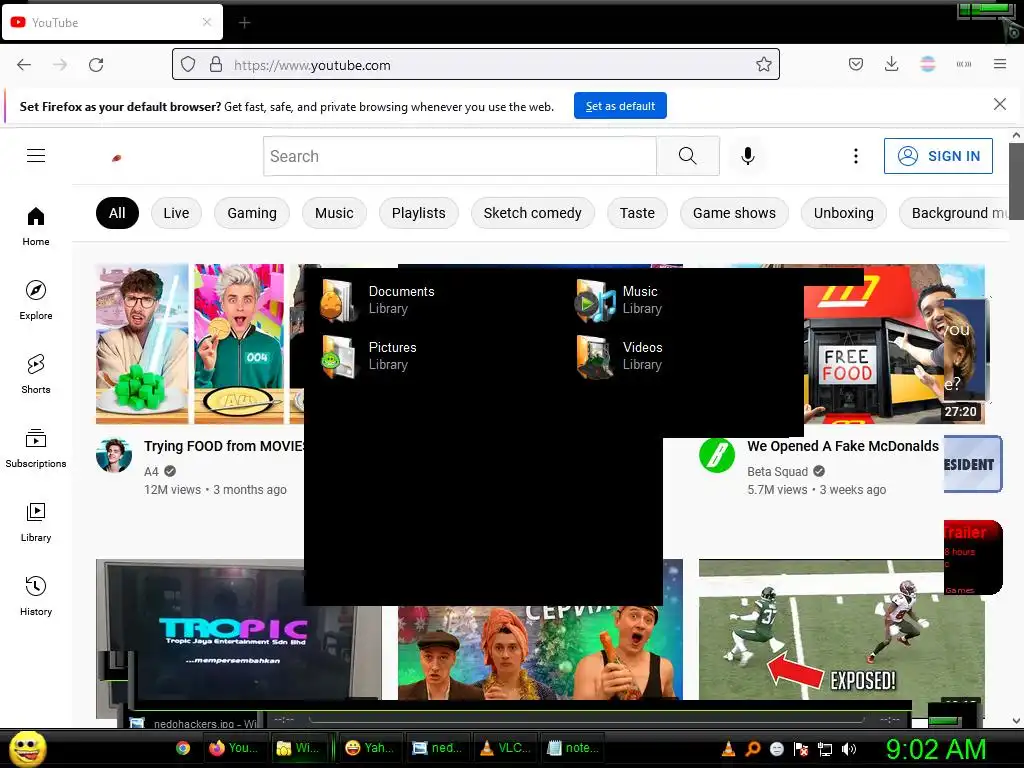Viewport: 1024px width, 768px height.
Task: Click the browser forward arrow
Action: click(x=60, y=65)
